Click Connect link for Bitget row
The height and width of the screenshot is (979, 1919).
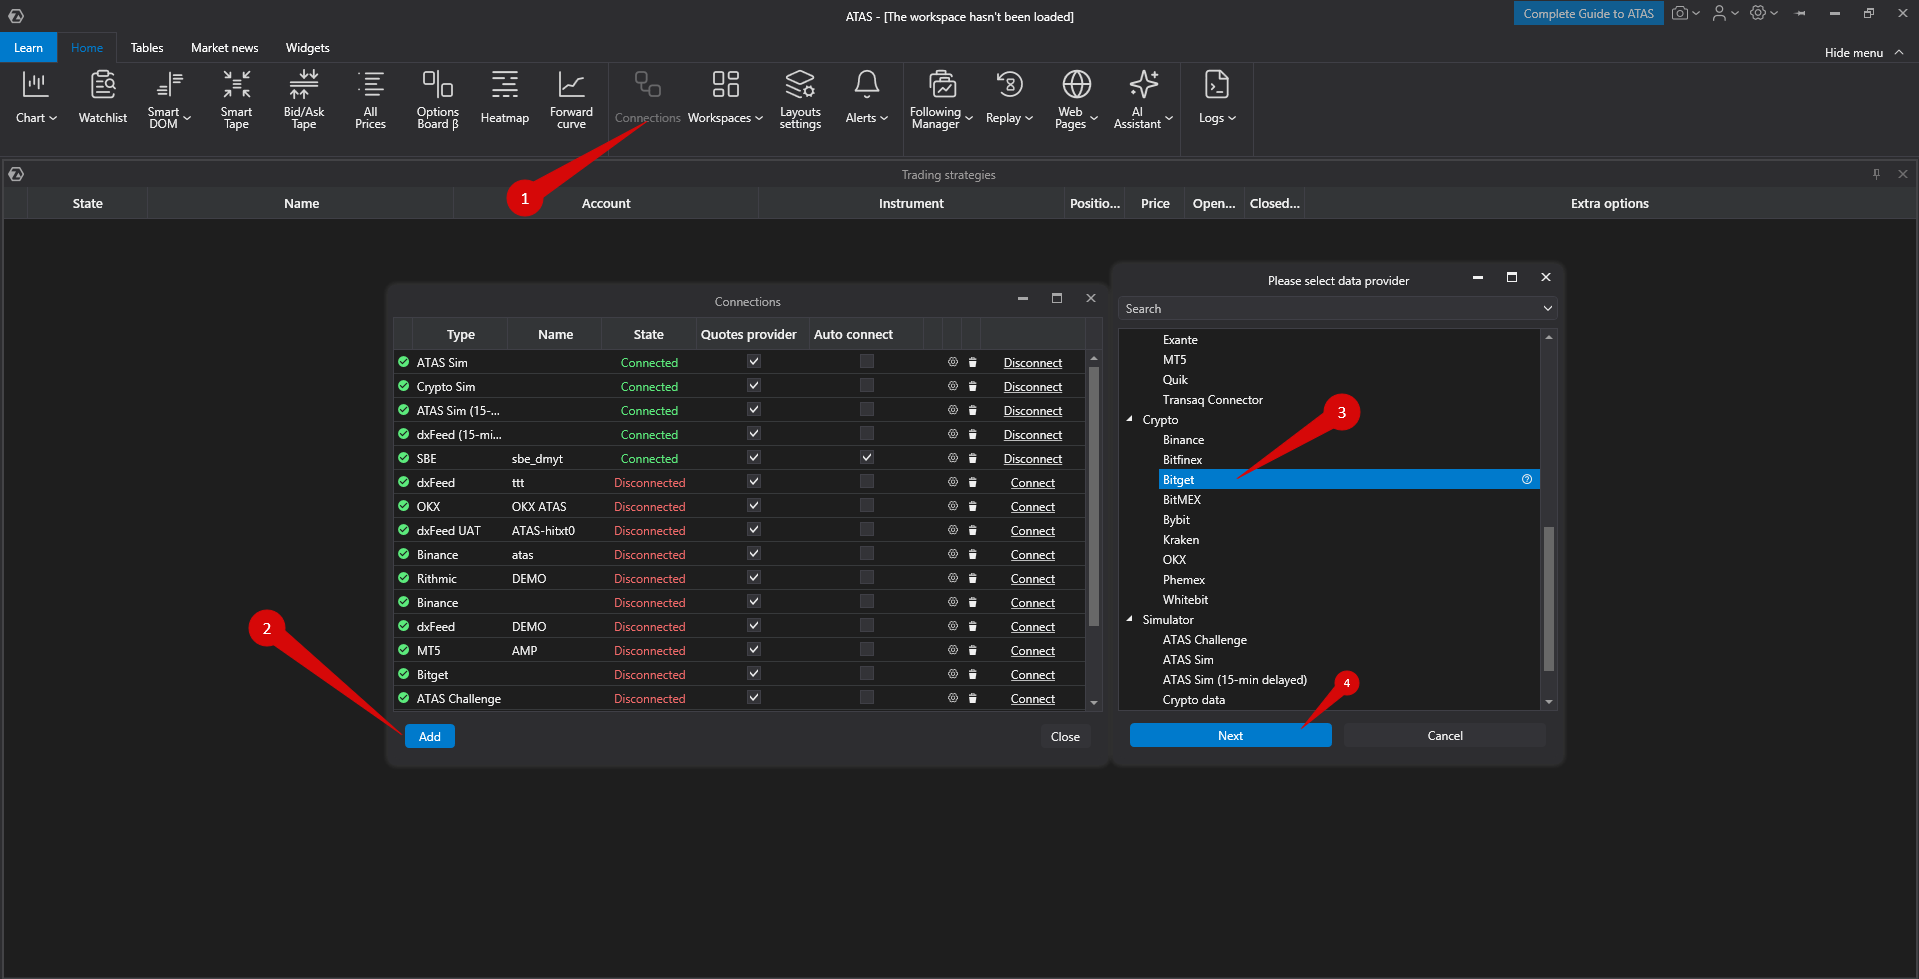tap(1032, 675)
